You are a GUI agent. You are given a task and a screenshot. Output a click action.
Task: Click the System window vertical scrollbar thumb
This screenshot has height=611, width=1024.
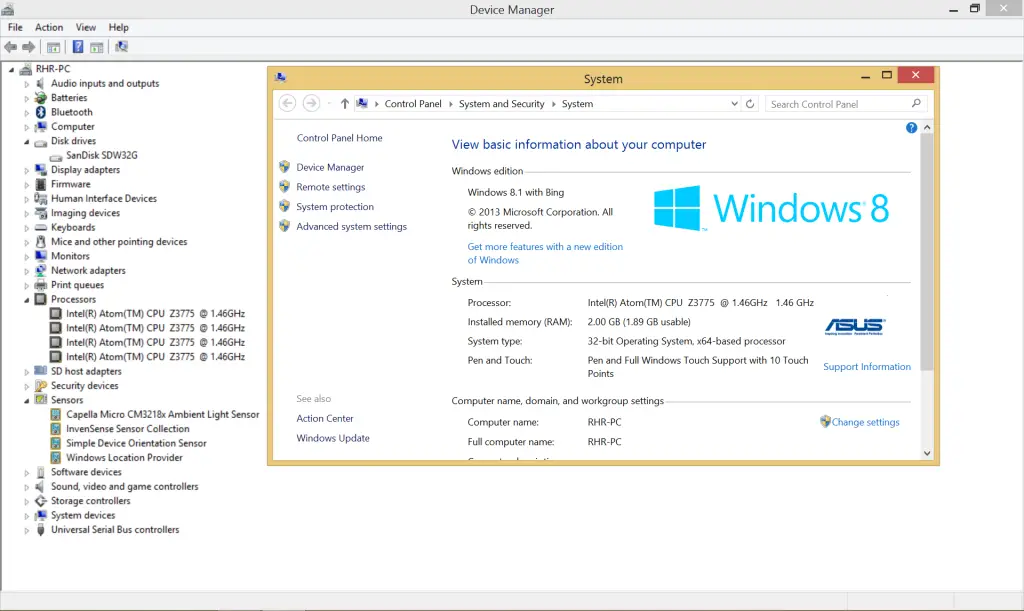(927, 253)
